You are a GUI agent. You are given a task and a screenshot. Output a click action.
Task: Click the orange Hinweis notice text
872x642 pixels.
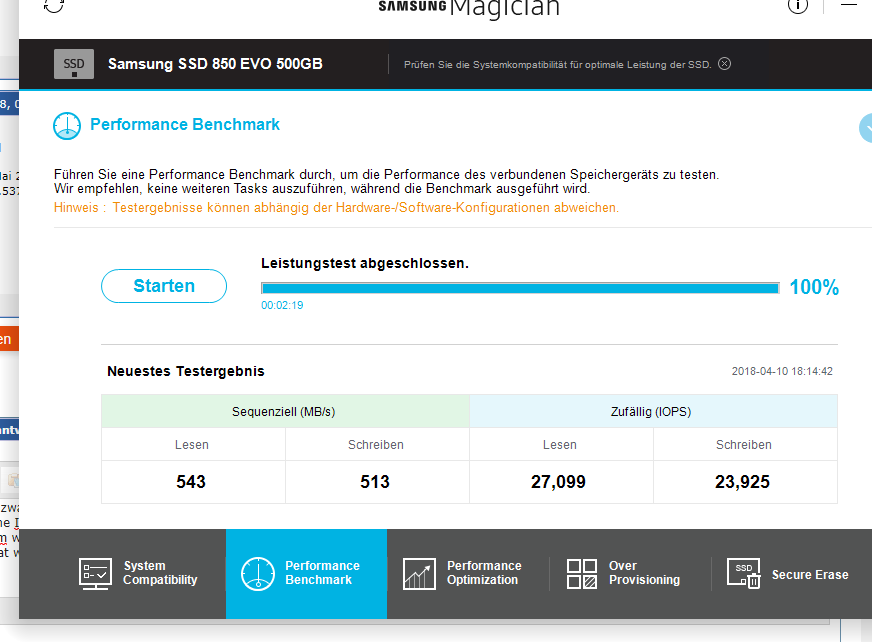336,208
